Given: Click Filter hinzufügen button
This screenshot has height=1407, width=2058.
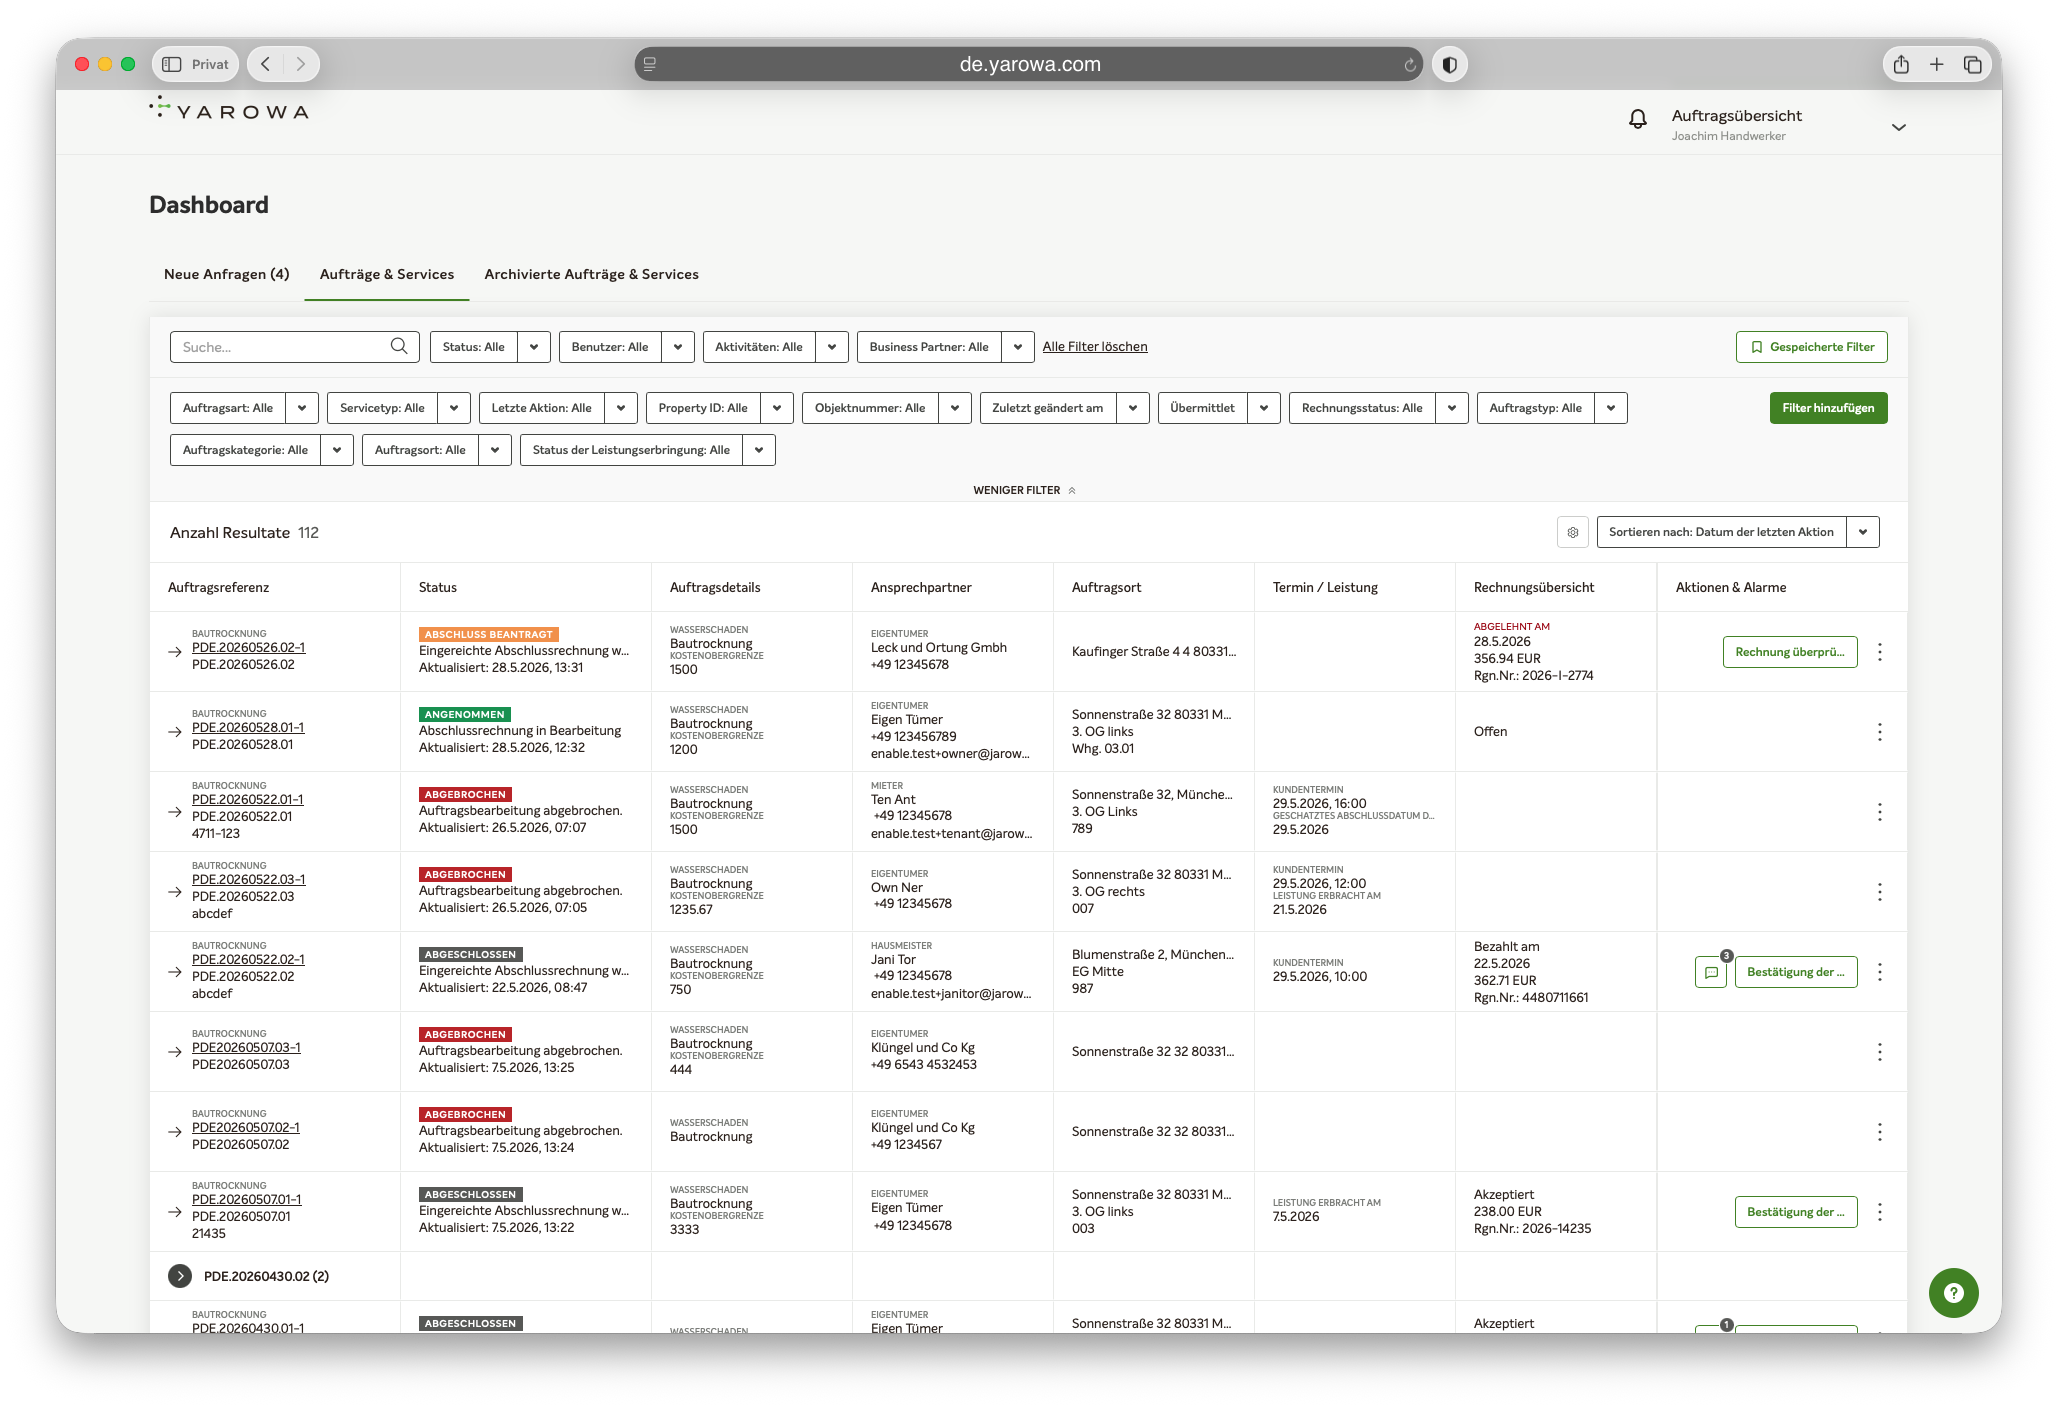Looking at the screenshot, I should [x=1828, y=408].
